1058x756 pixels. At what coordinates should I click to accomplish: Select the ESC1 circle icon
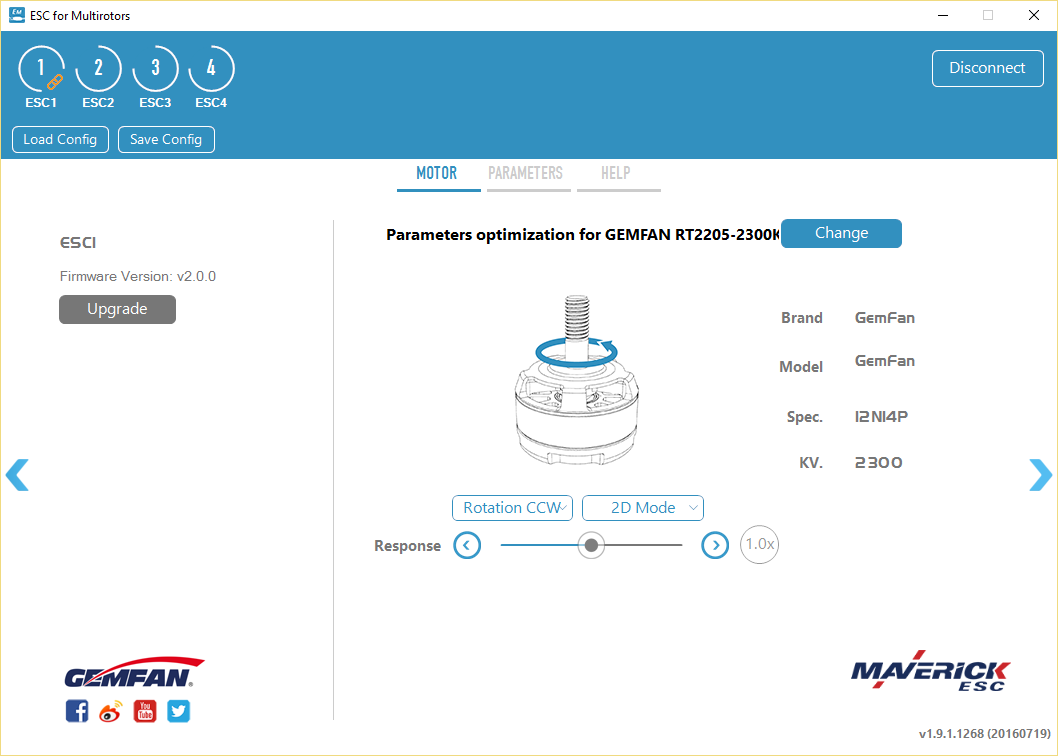[x=41, y=68]
